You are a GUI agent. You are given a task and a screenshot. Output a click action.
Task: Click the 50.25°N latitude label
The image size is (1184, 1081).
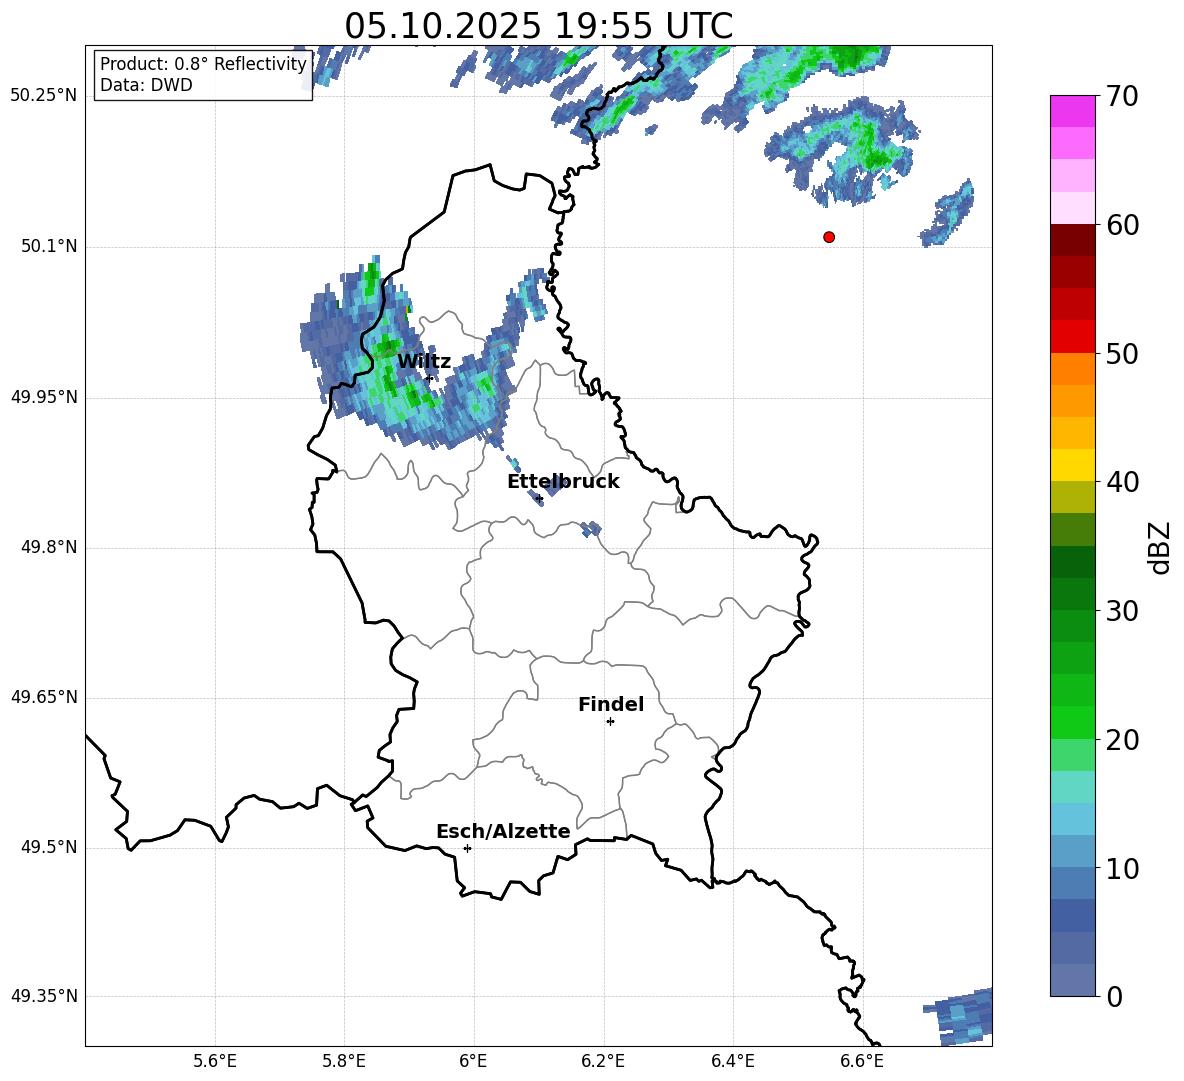coord(44,96)
